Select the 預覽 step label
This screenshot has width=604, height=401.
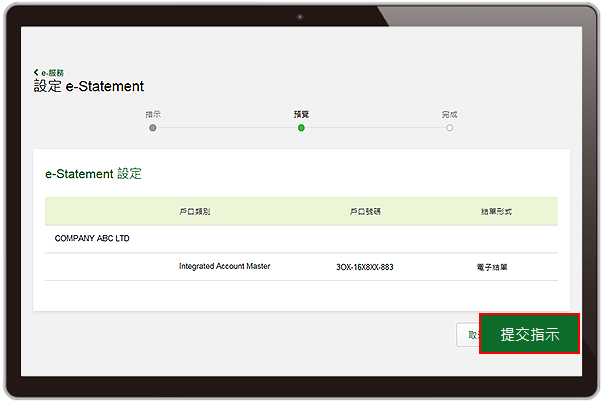click(x=301, y=114)
